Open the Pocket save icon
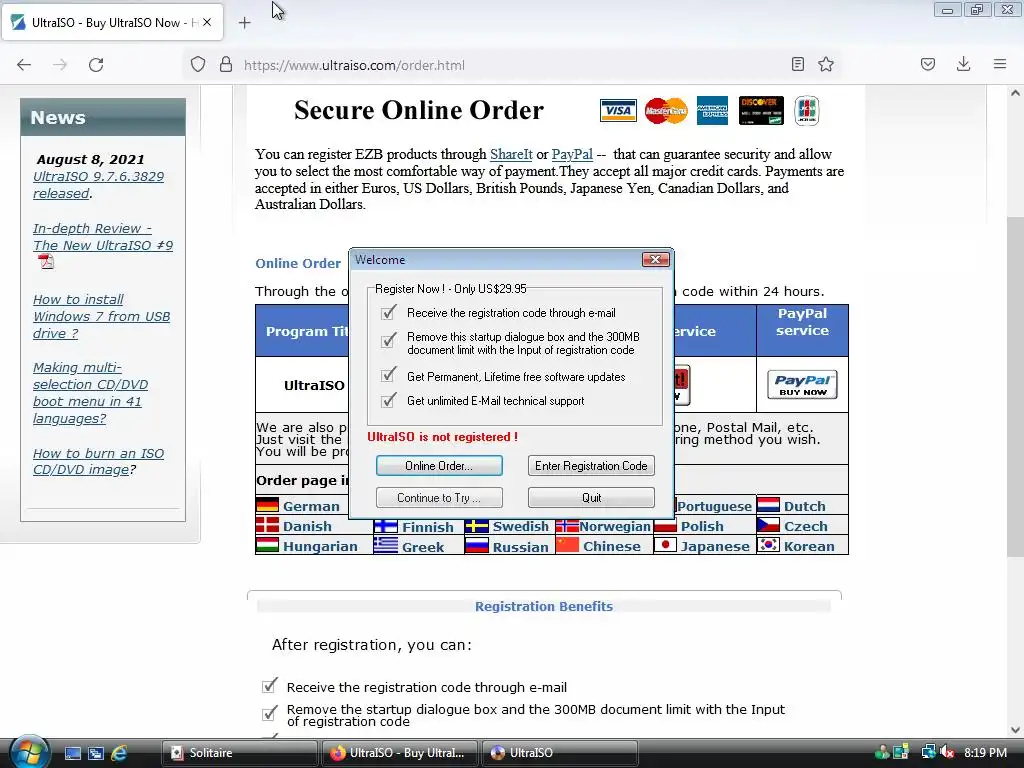 pyautogui.click(x=927, y=64)
